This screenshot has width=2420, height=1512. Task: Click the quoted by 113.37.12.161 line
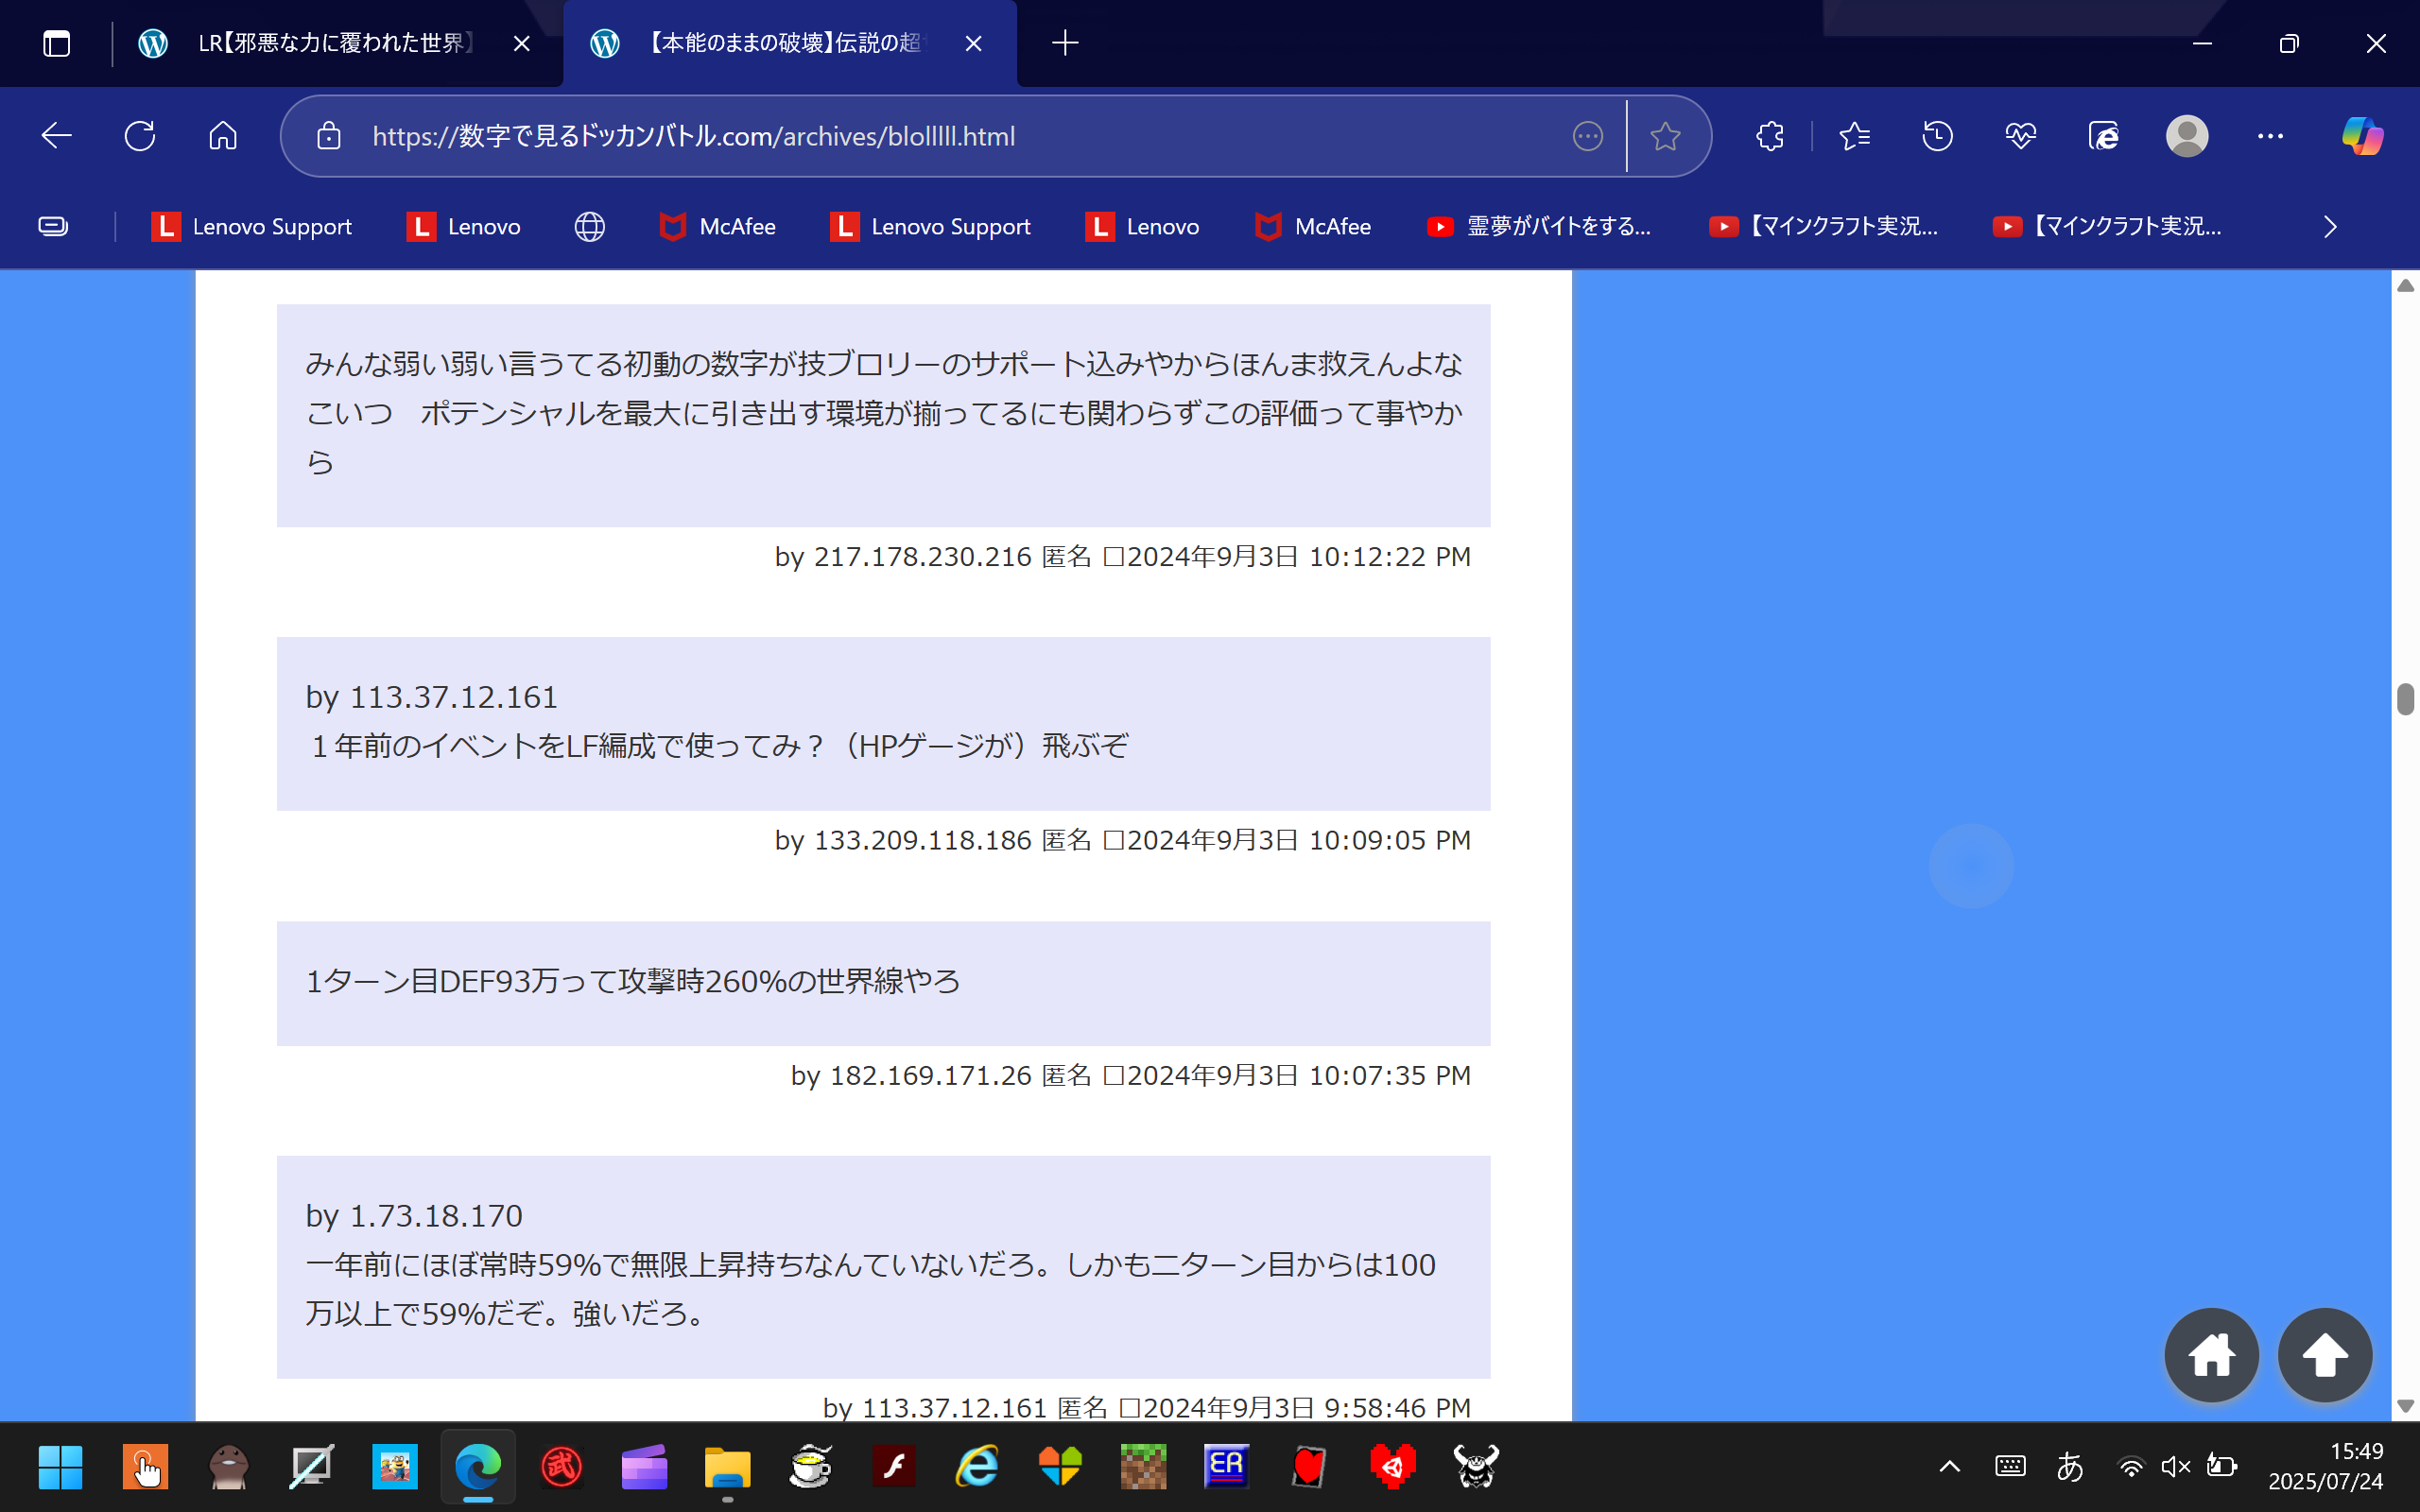click(431, 697)
